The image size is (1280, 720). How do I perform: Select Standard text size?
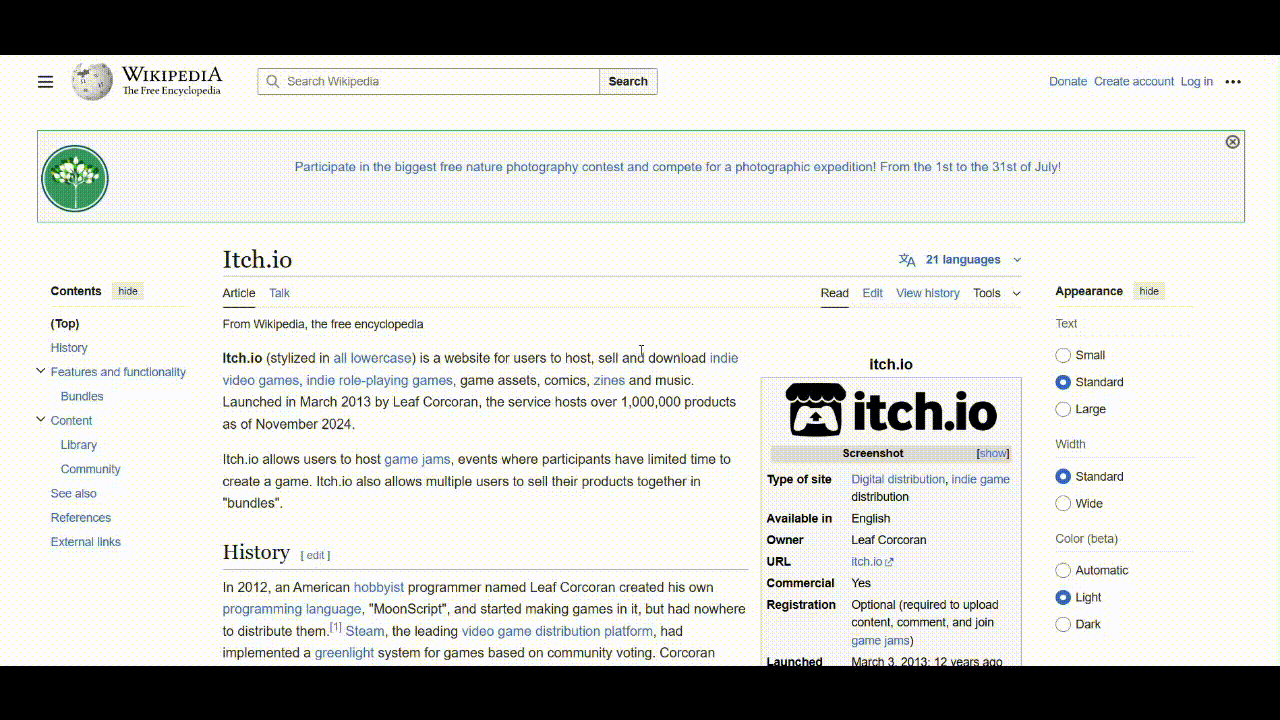[x=1063, y=382]
